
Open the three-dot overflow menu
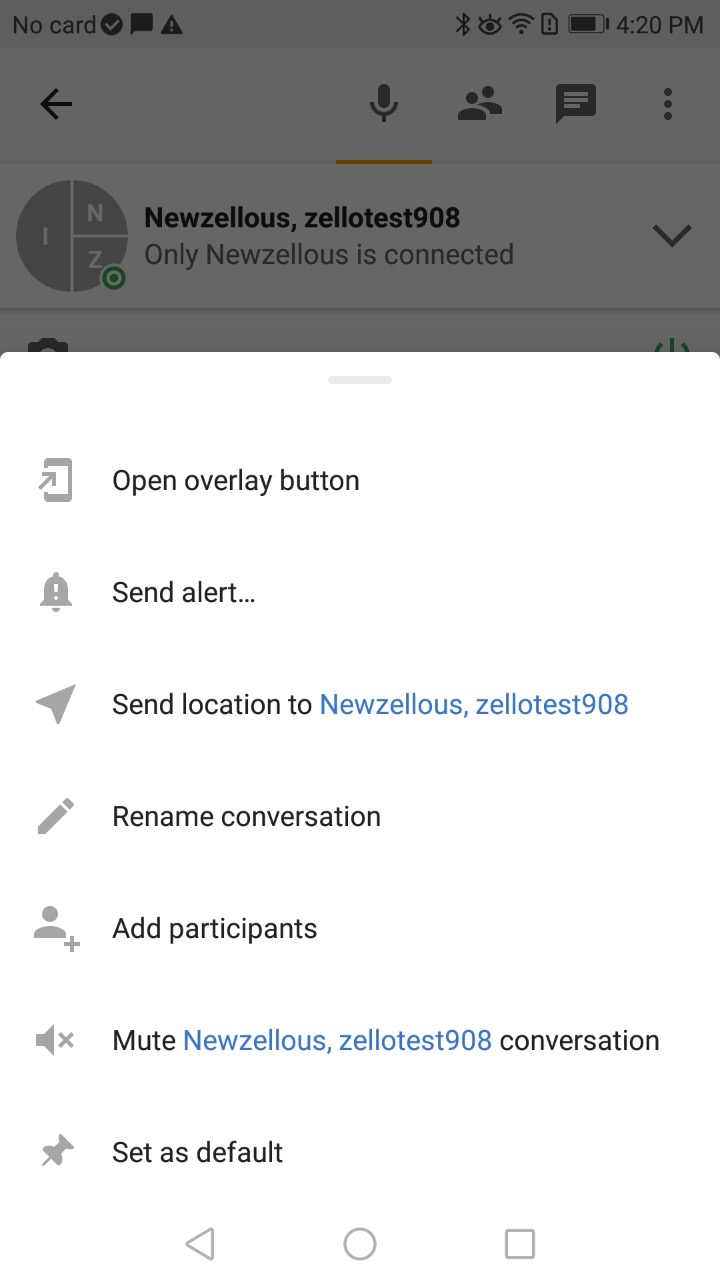click(668, 104)
